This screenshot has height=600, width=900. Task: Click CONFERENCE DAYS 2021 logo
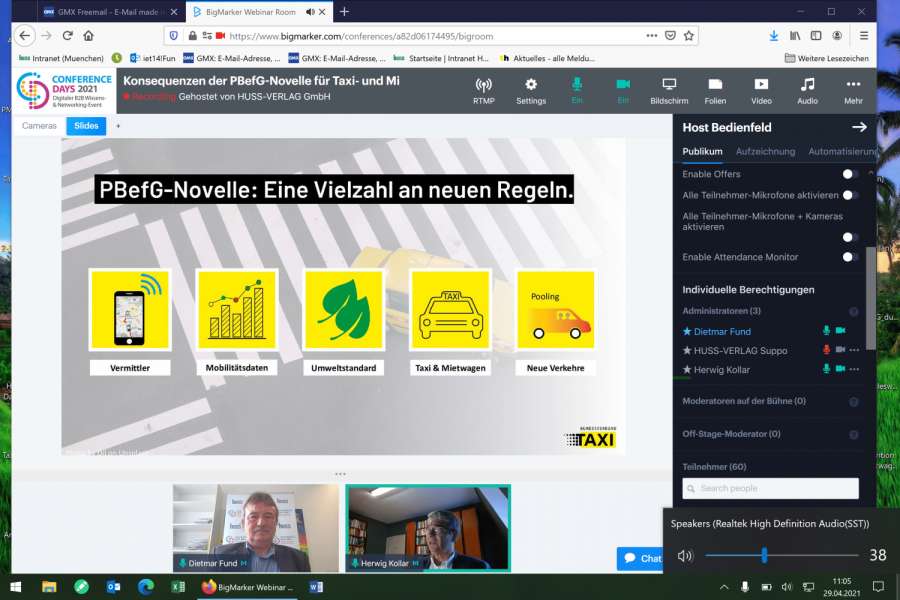click(x=64, y=91)
